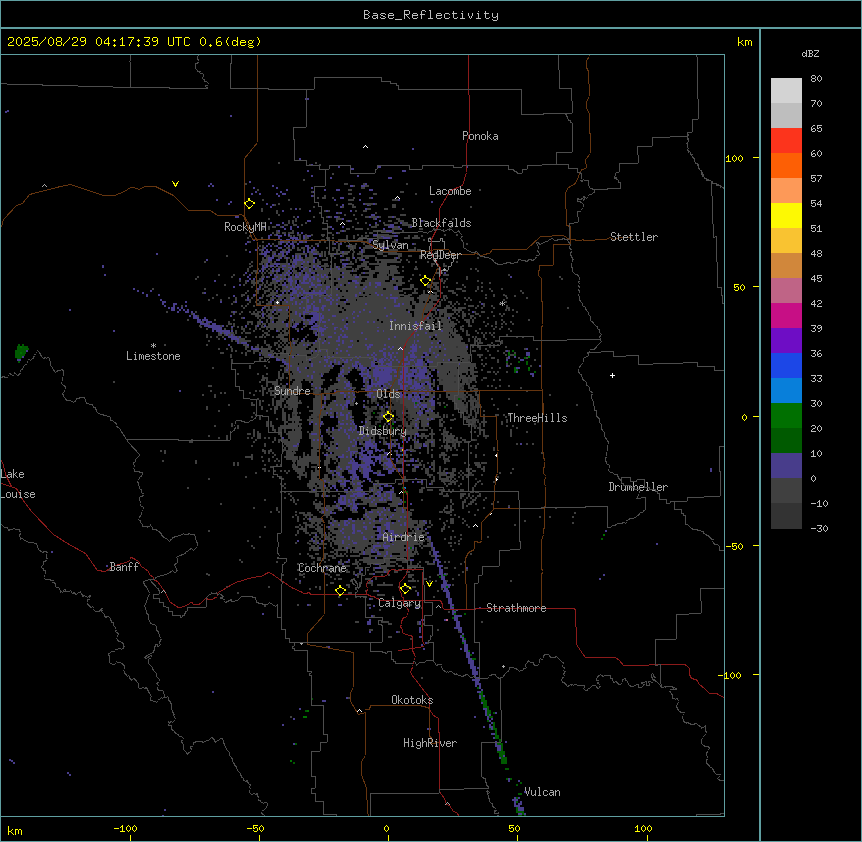Click the Sylvan label

point(390,245)
